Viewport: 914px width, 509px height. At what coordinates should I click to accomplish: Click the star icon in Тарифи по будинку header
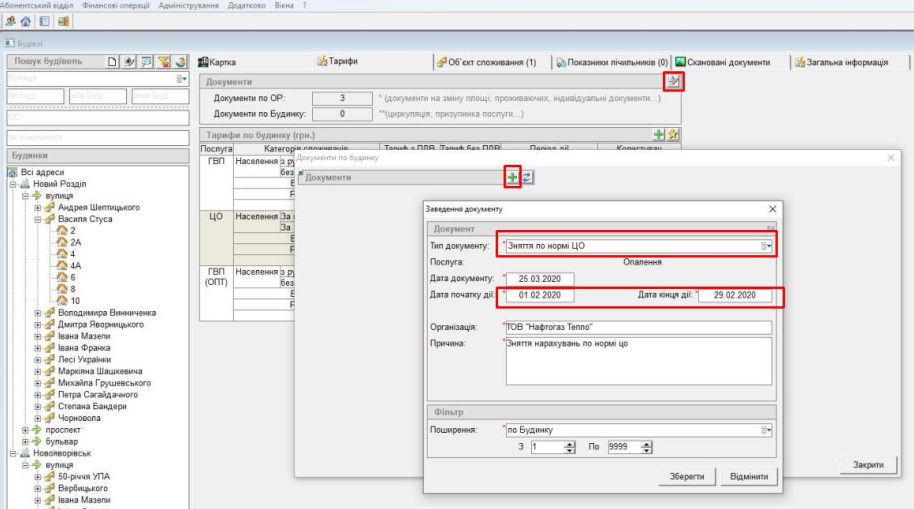tap(673, 134)
